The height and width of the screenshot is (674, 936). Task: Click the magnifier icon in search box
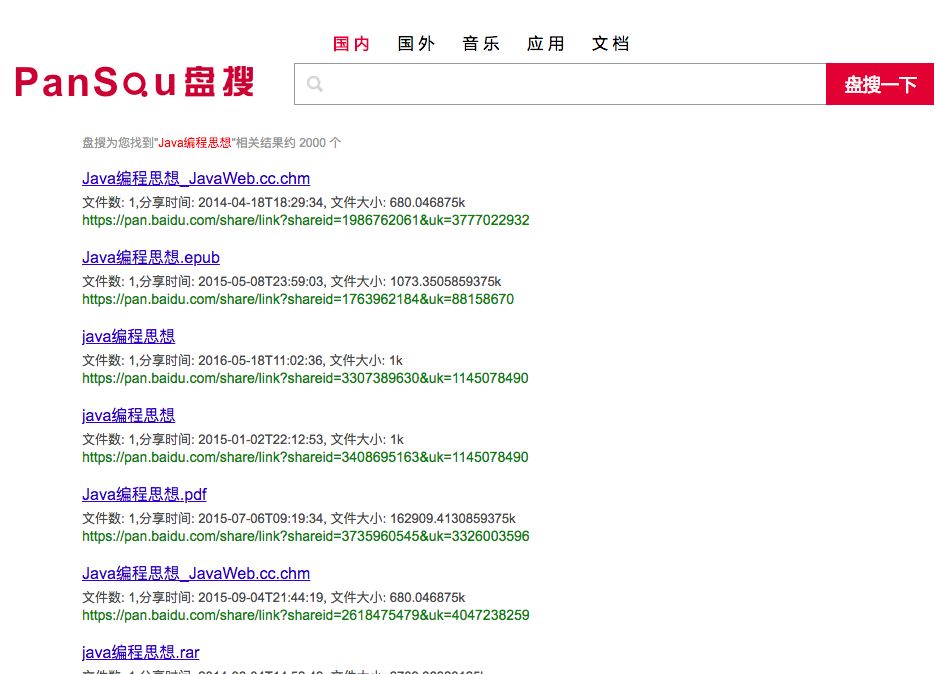point(314,84)
